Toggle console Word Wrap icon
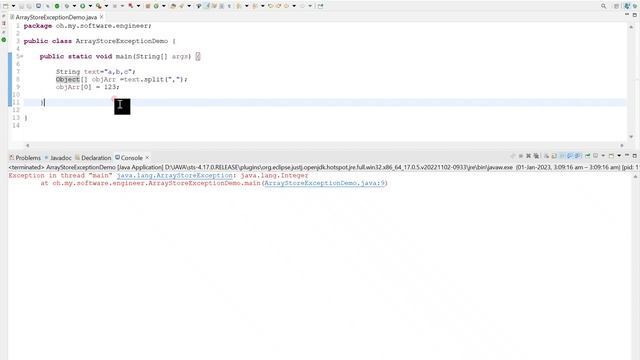This screenshot has width=640, height=360. point(562,156)
